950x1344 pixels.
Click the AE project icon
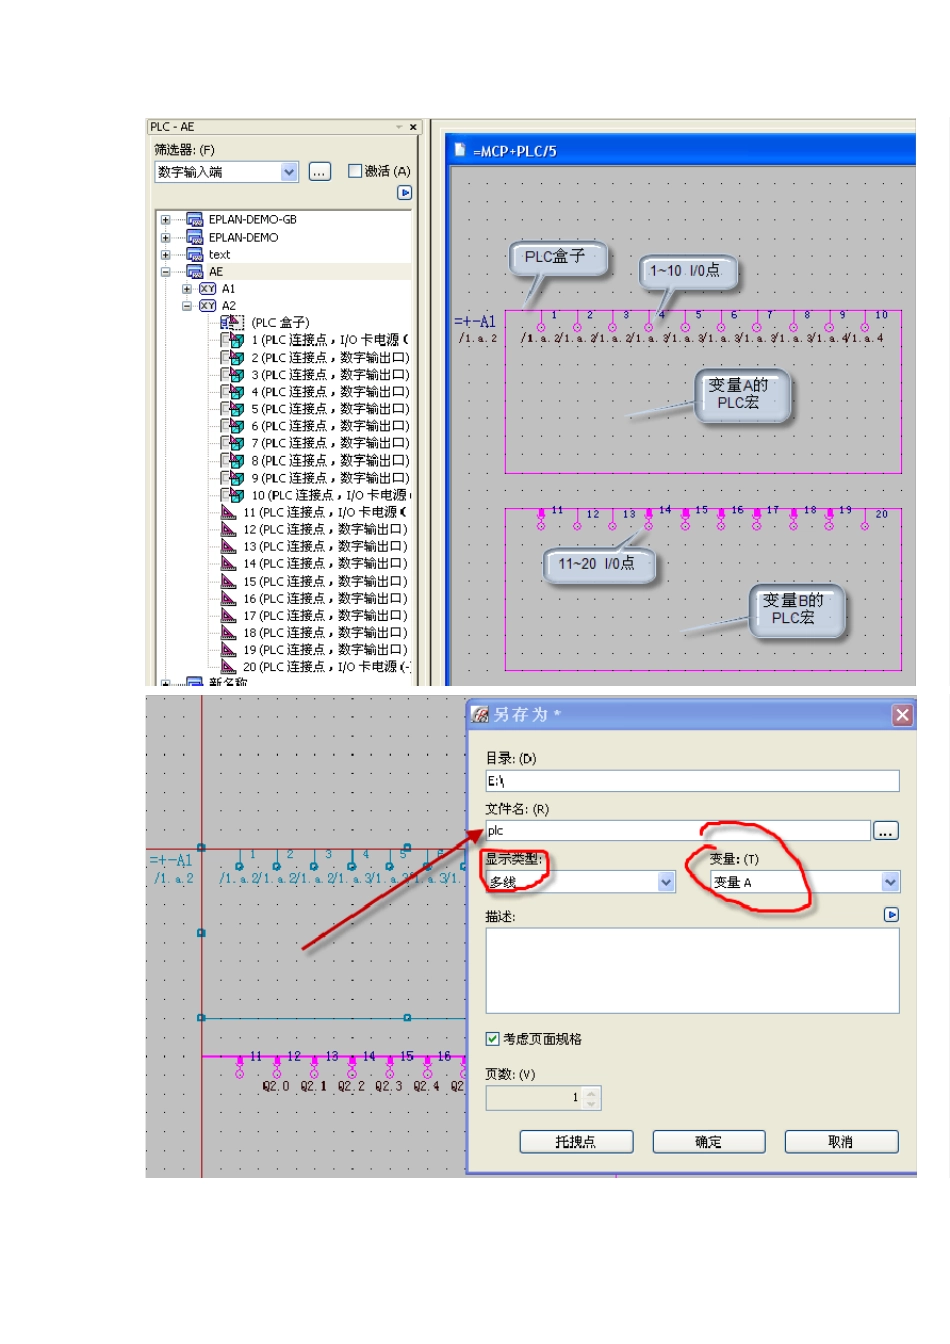[x=195, y=271]
